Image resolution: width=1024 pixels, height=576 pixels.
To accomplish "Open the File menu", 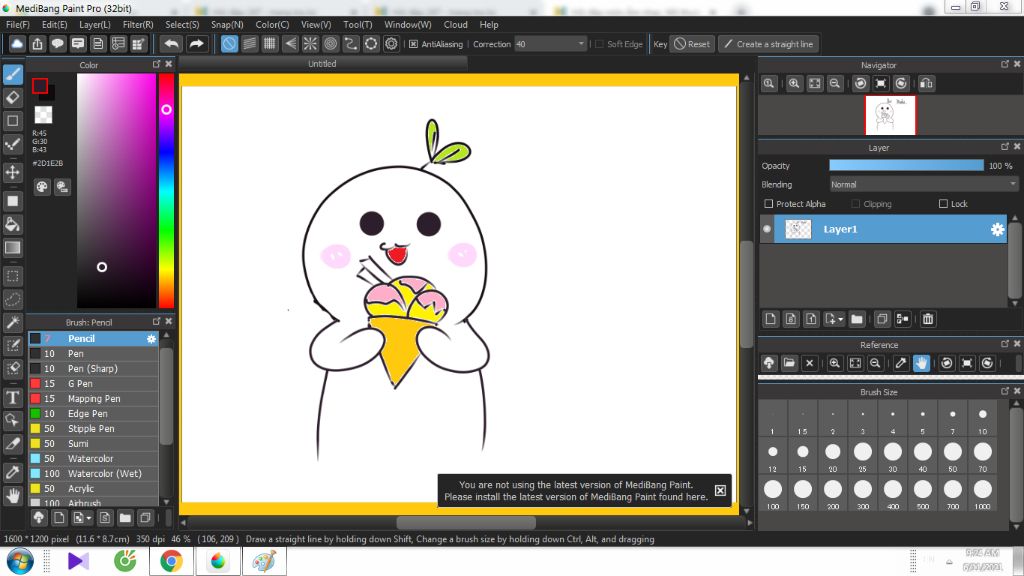I will pyautogui.click(x=18, y=24).
